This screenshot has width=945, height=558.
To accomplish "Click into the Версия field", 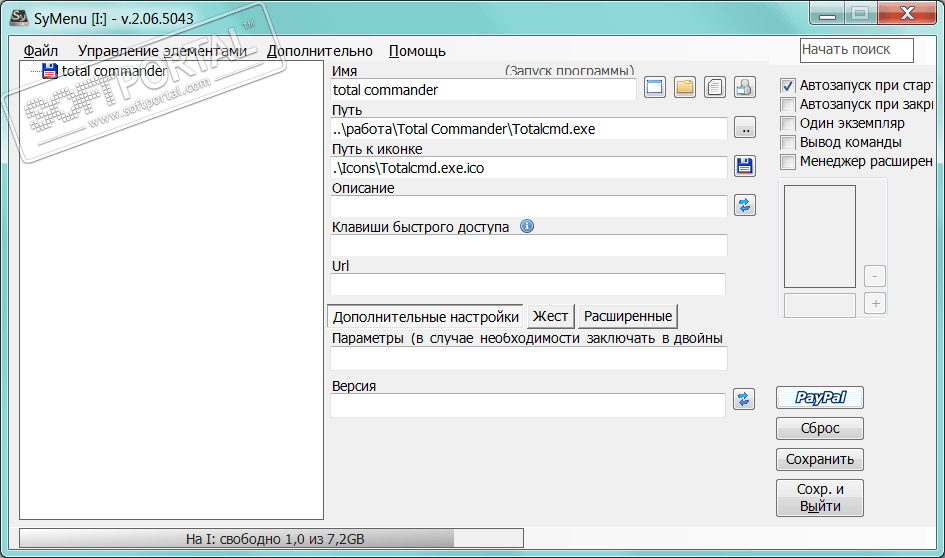I will click(528, 406).
